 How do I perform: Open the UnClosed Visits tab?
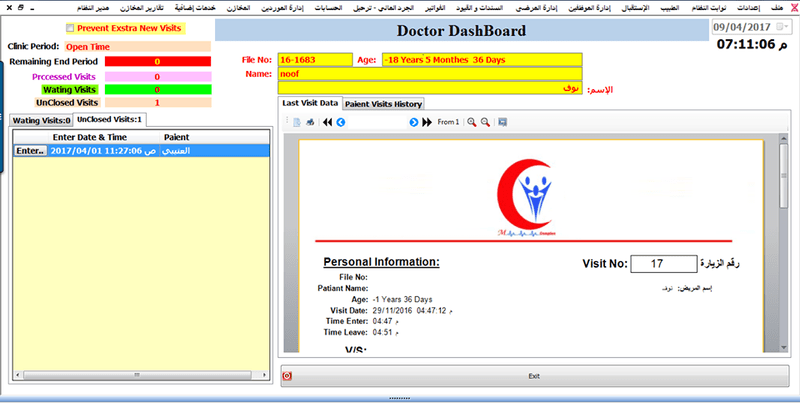click(109, 120)
